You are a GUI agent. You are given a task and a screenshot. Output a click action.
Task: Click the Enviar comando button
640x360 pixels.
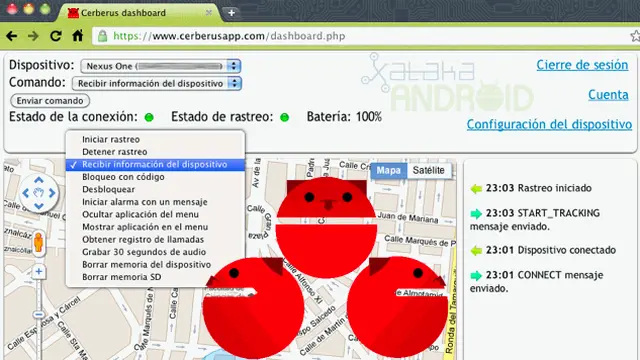[x=50, y=100]
